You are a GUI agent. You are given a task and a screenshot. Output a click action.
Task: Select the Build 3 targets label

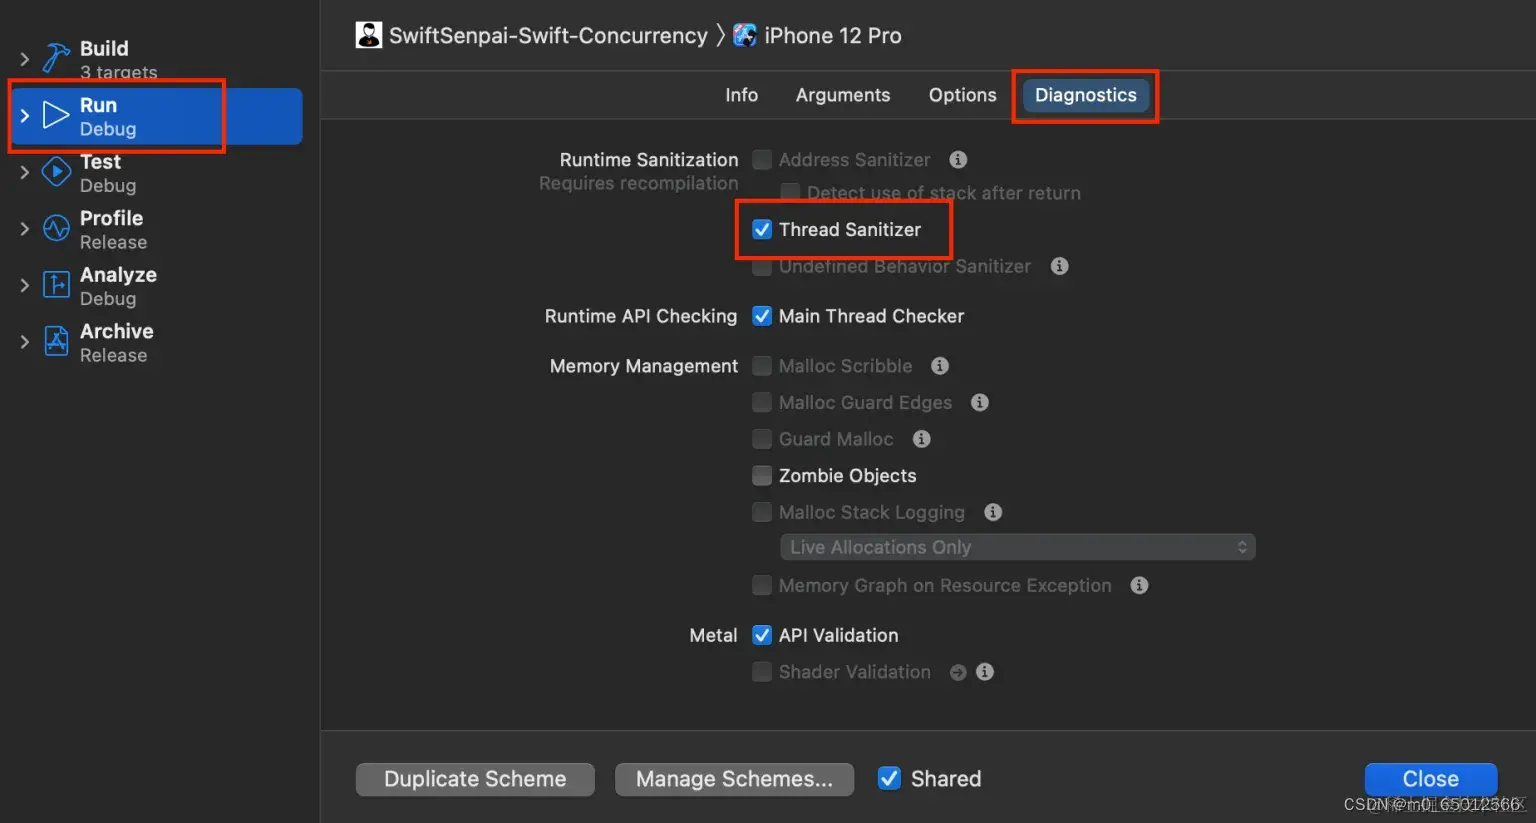(118, 60)
